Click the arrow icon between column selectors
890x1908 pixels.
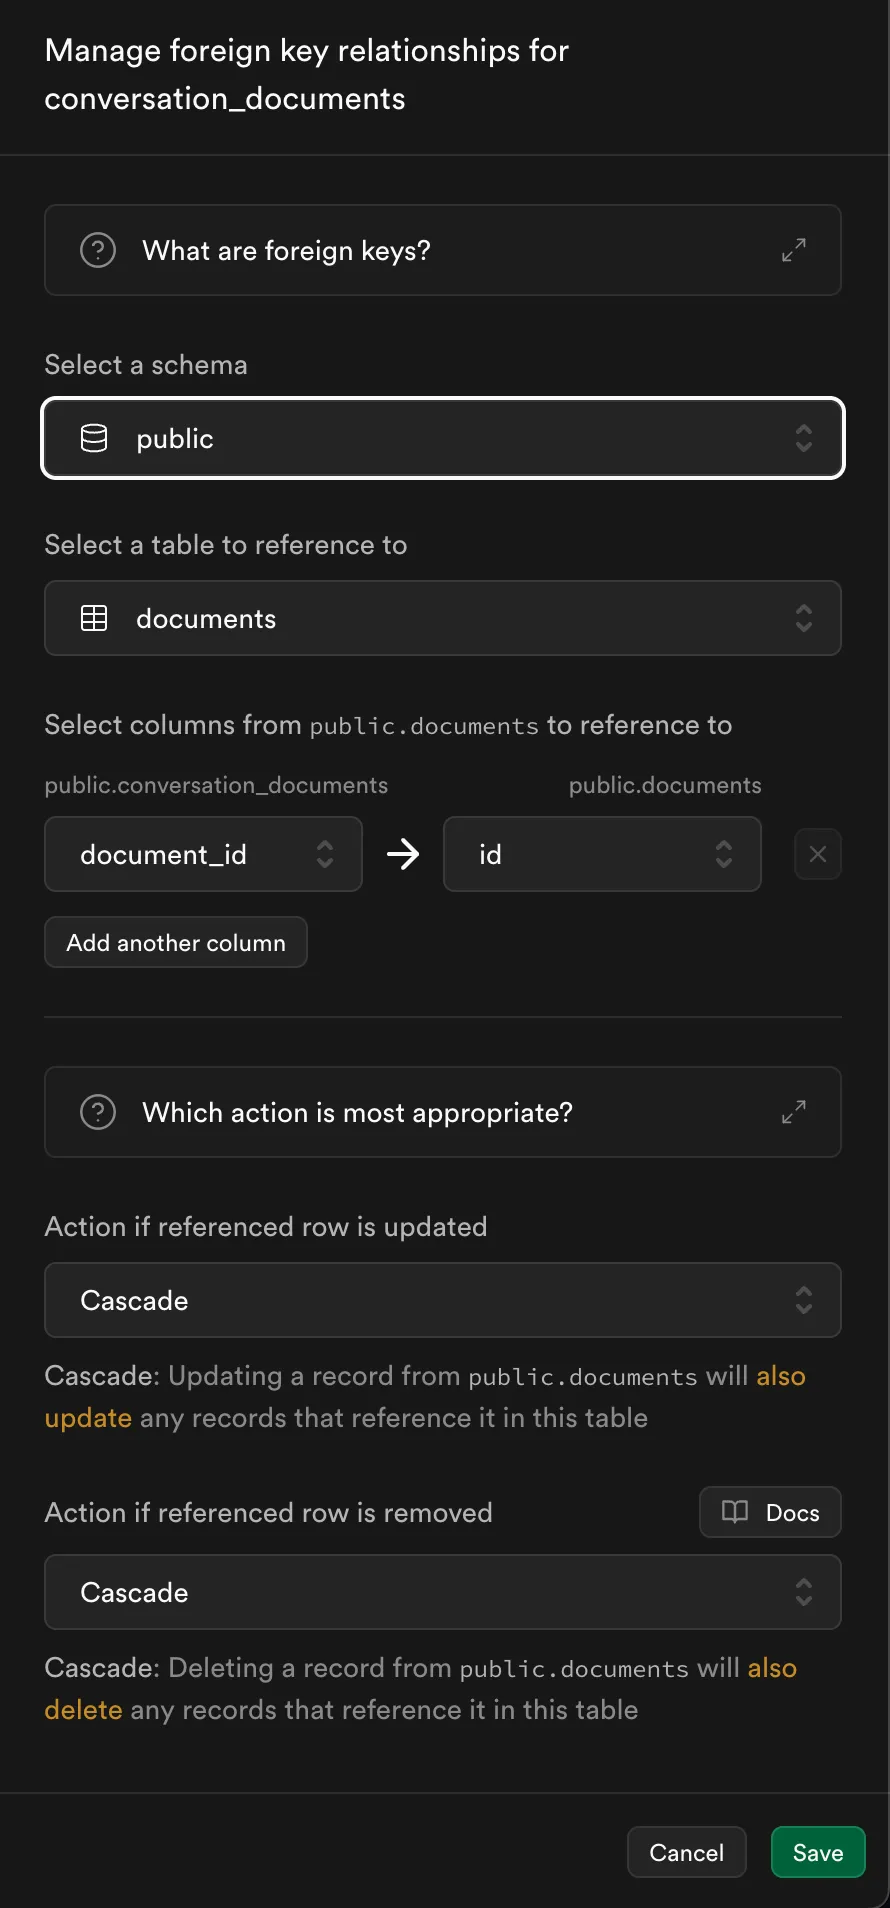click(x=403, y=854)
